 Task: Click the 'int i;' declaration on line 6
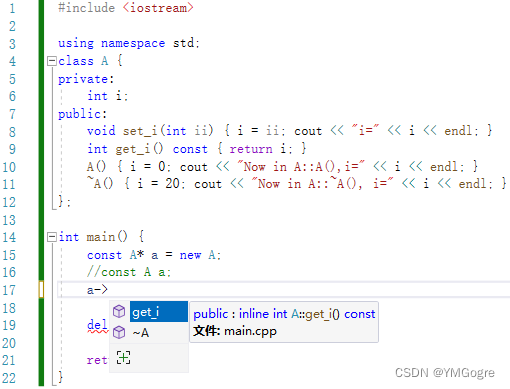pyautogui.click(x=107, y=96)
